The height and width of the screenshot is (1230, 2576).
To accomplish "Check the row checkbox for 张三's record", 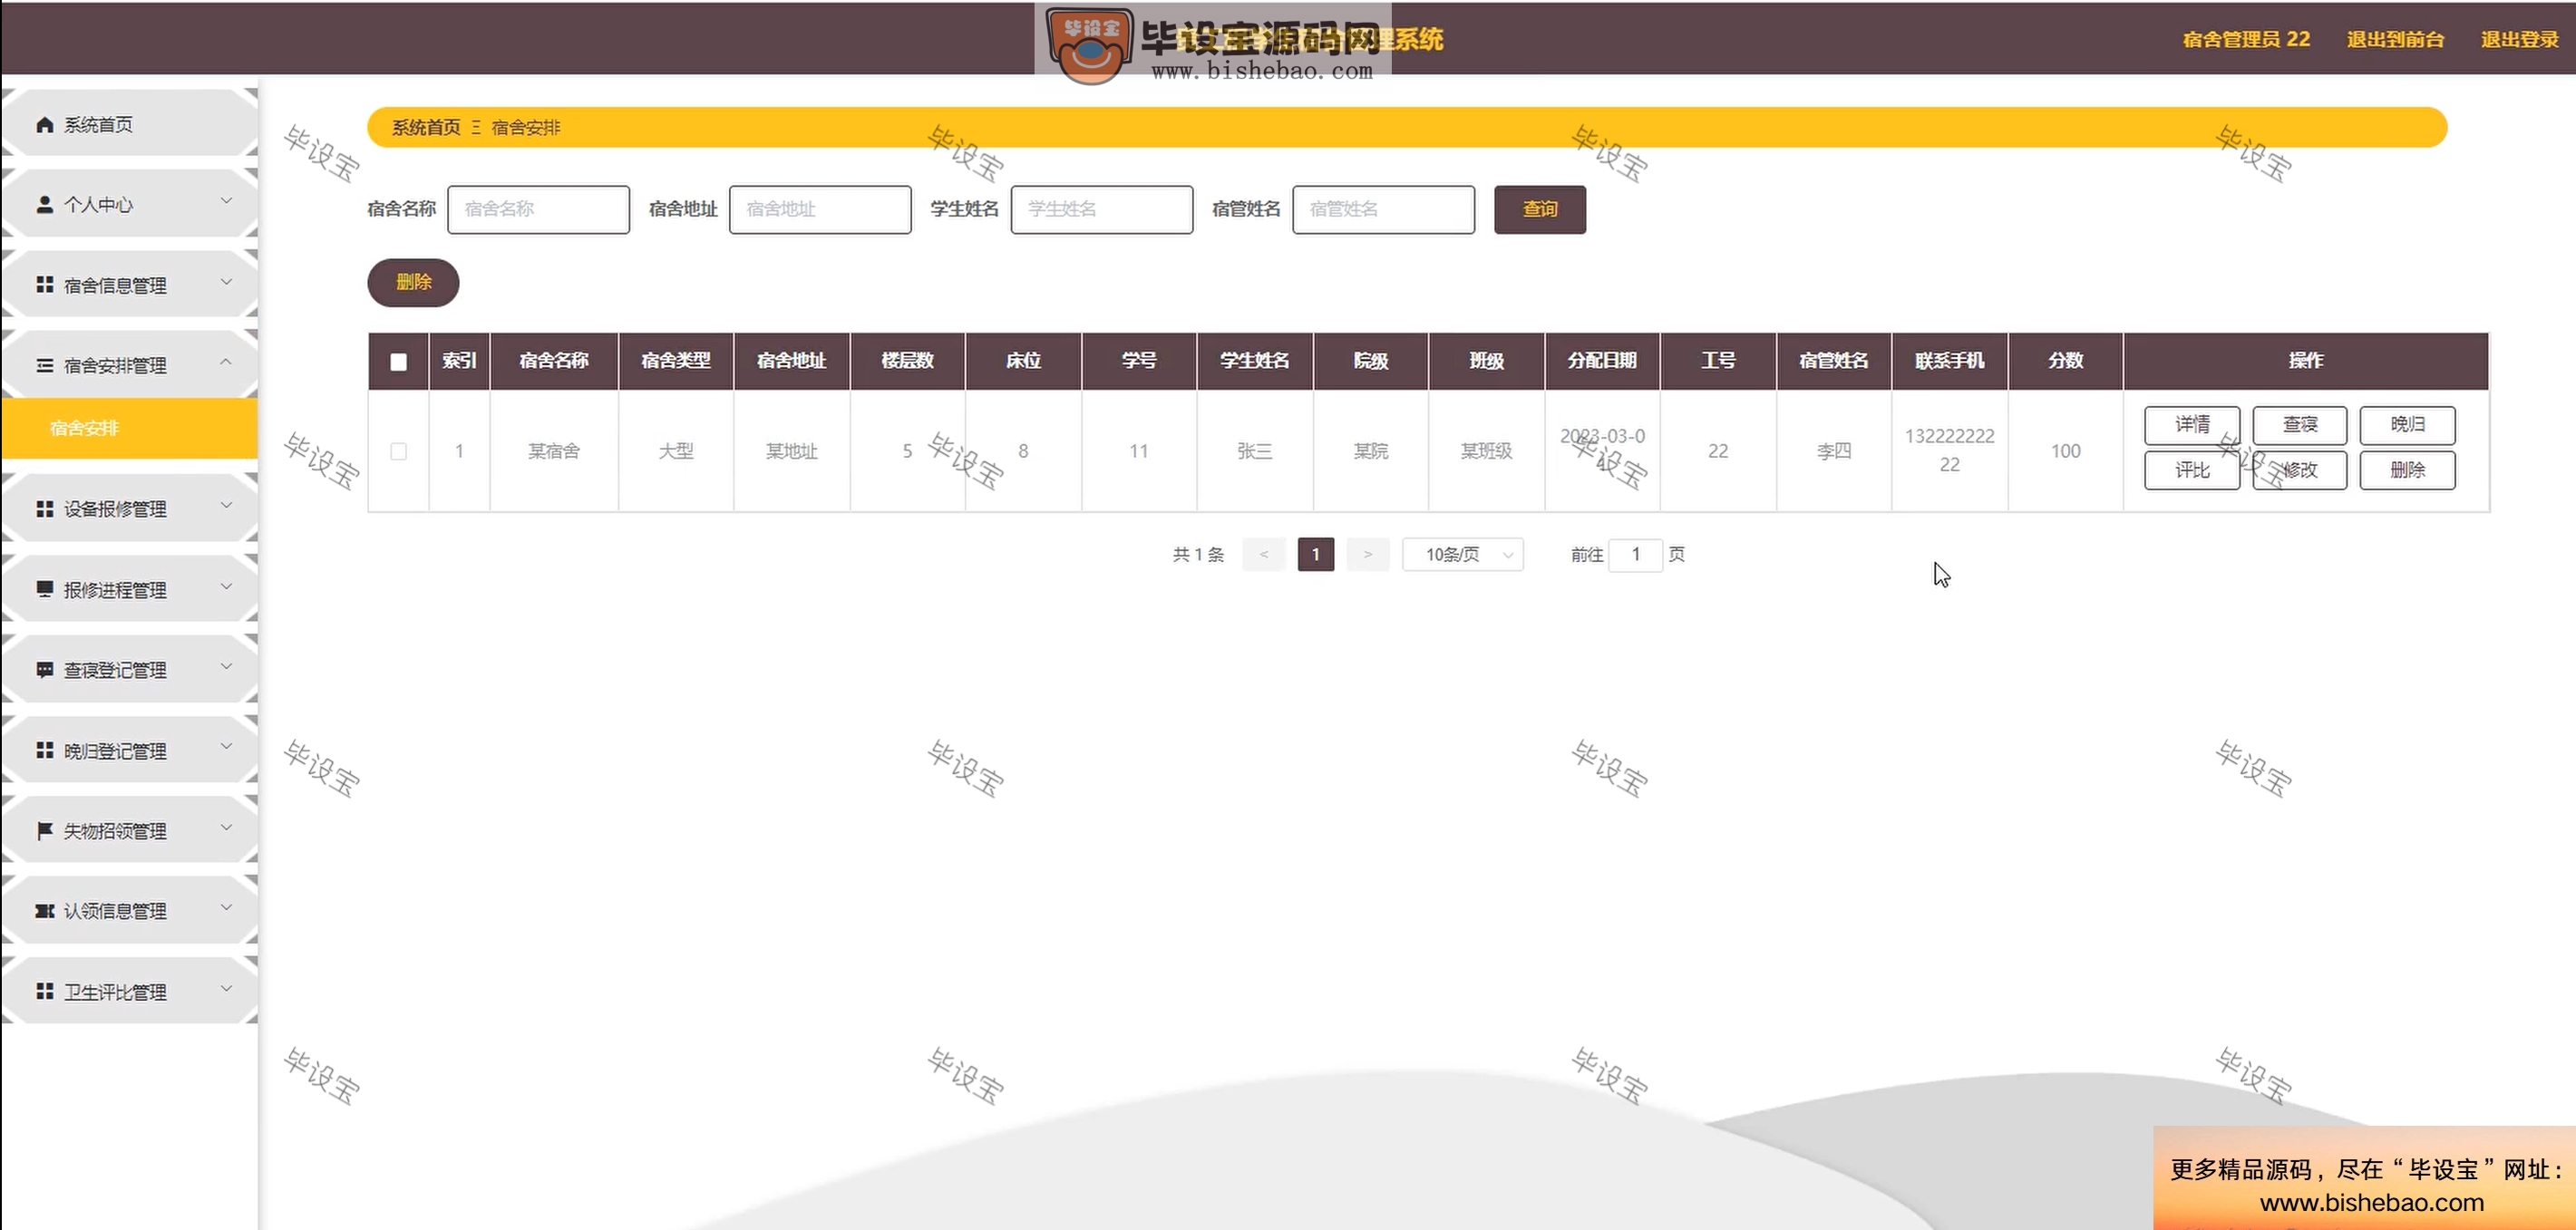I will coord(398,451).
